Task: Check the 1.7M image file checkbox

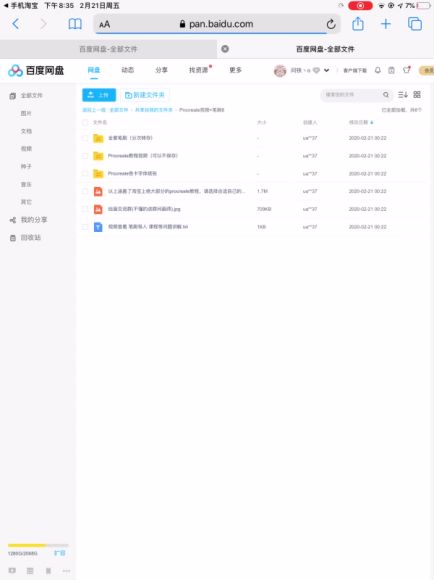Action: click(x=85, y=191)
